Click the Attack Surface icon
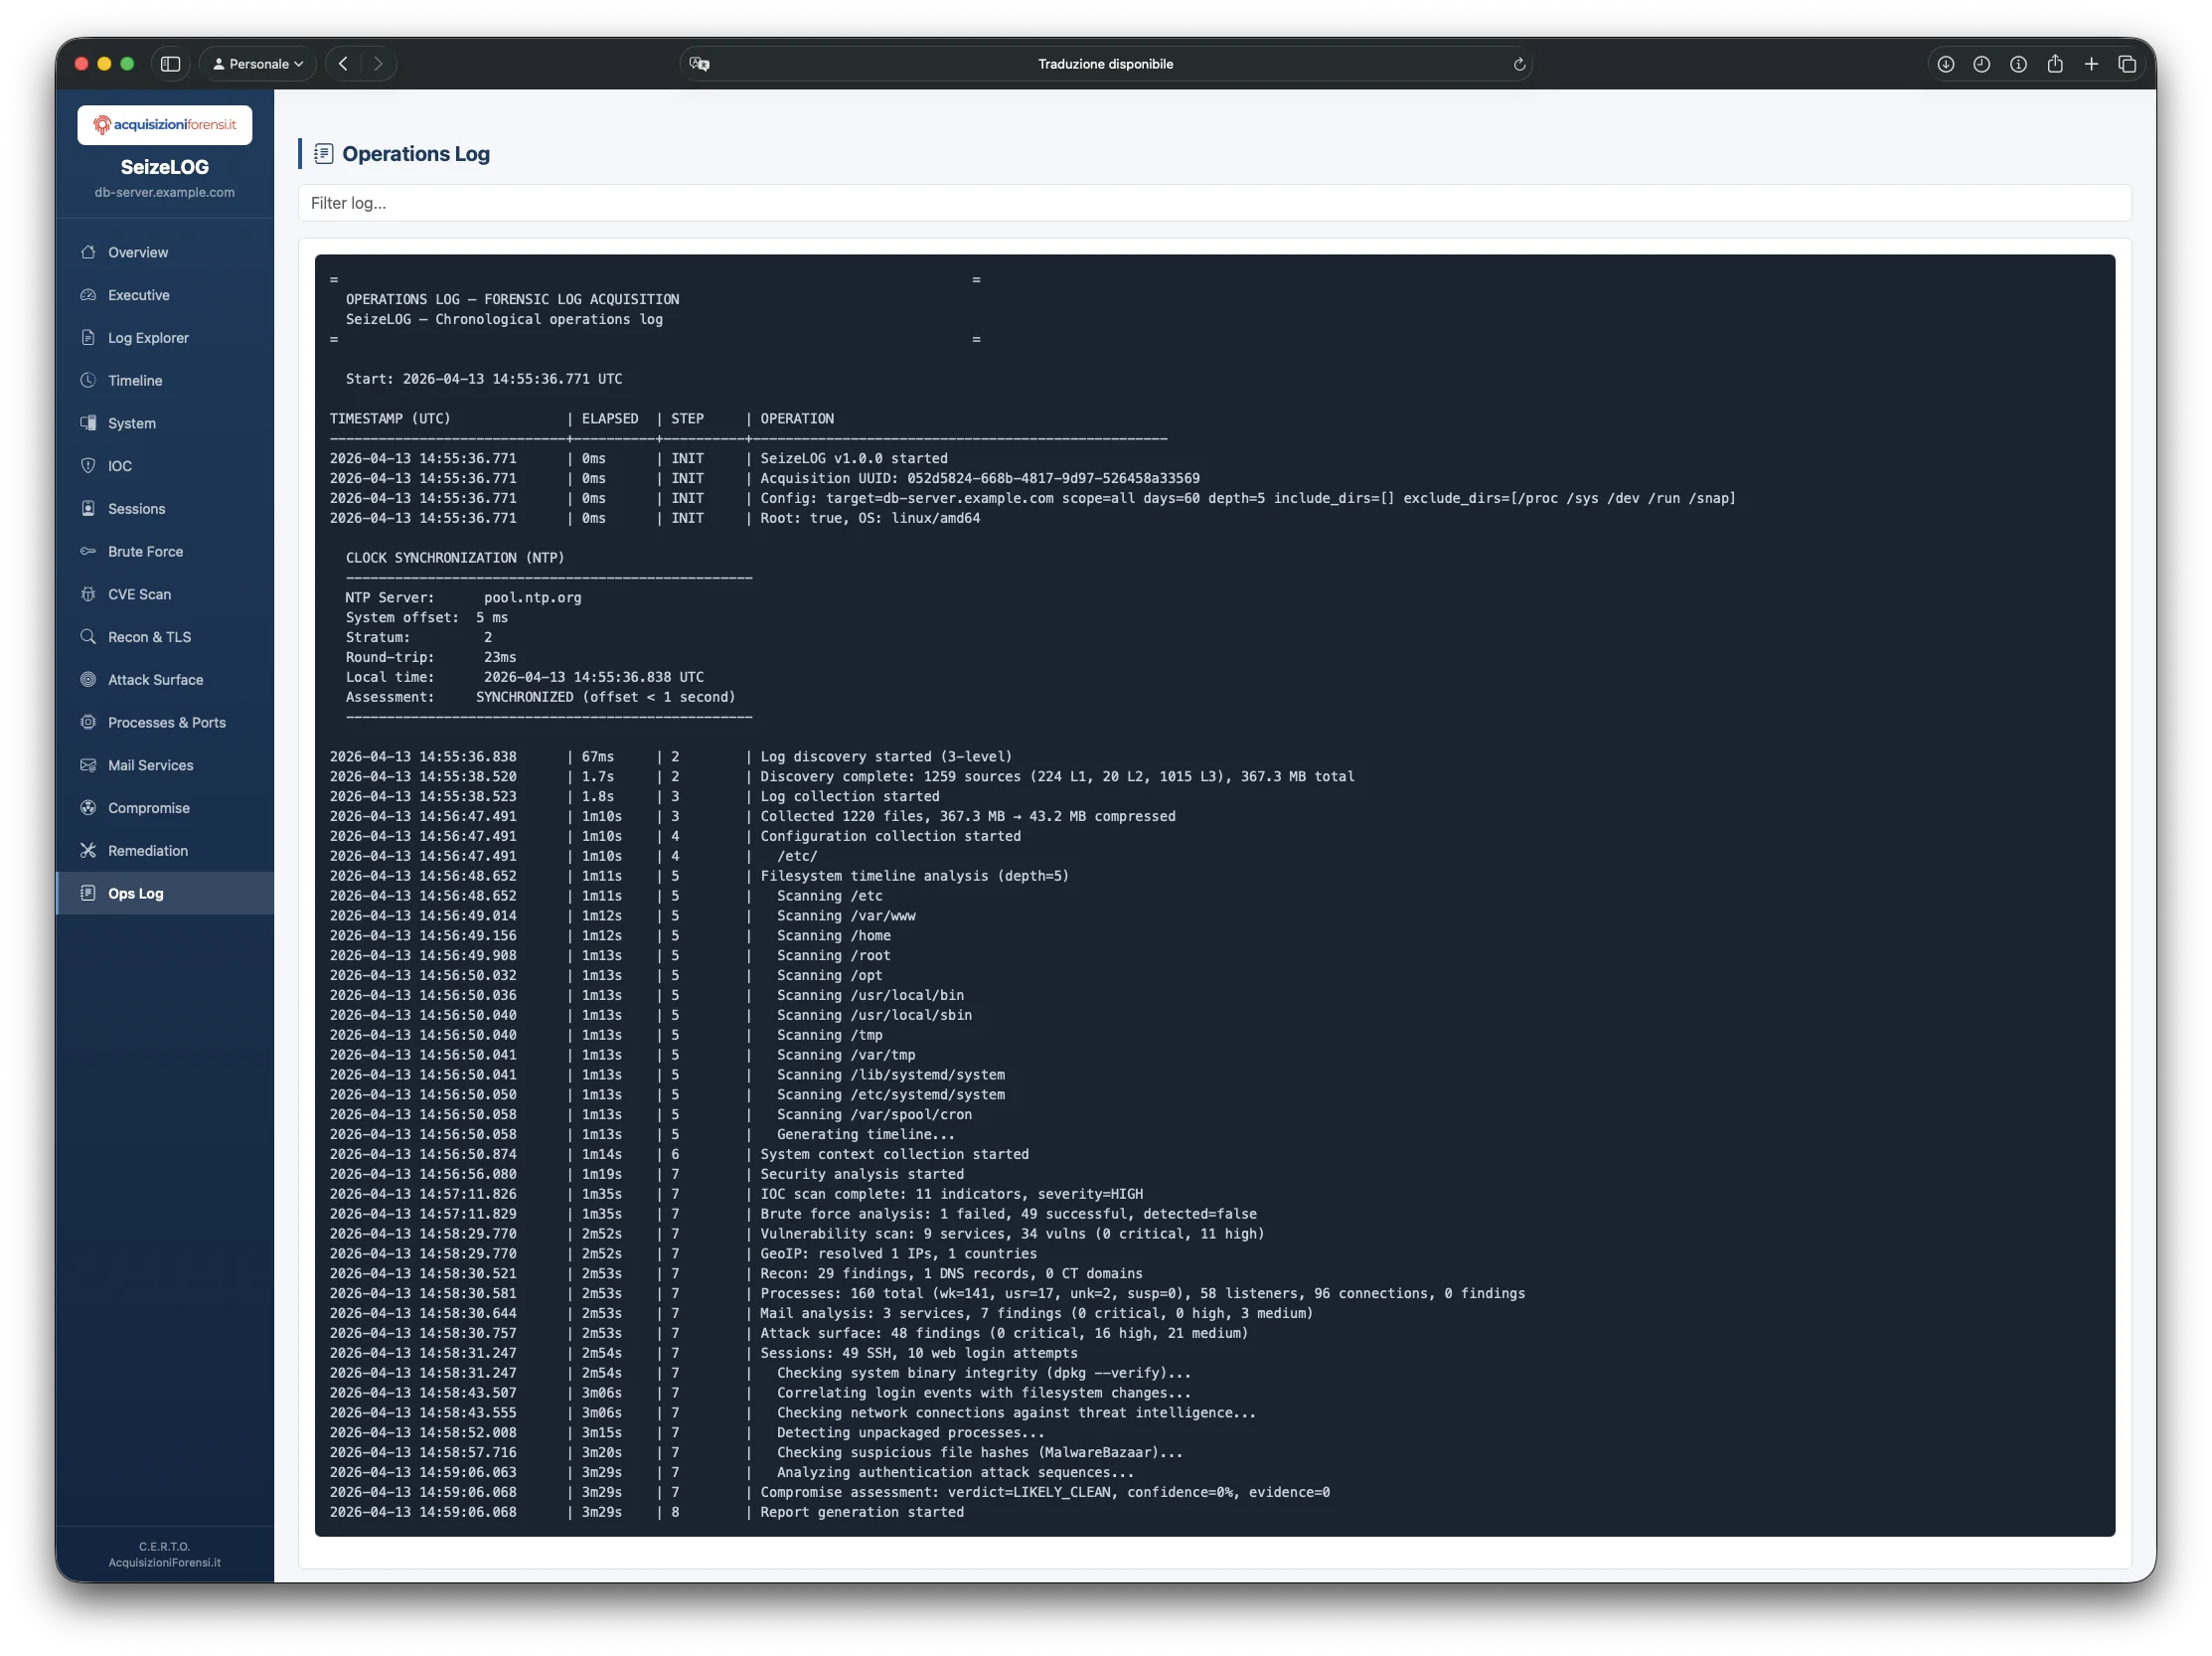 (x=90, y=679)
